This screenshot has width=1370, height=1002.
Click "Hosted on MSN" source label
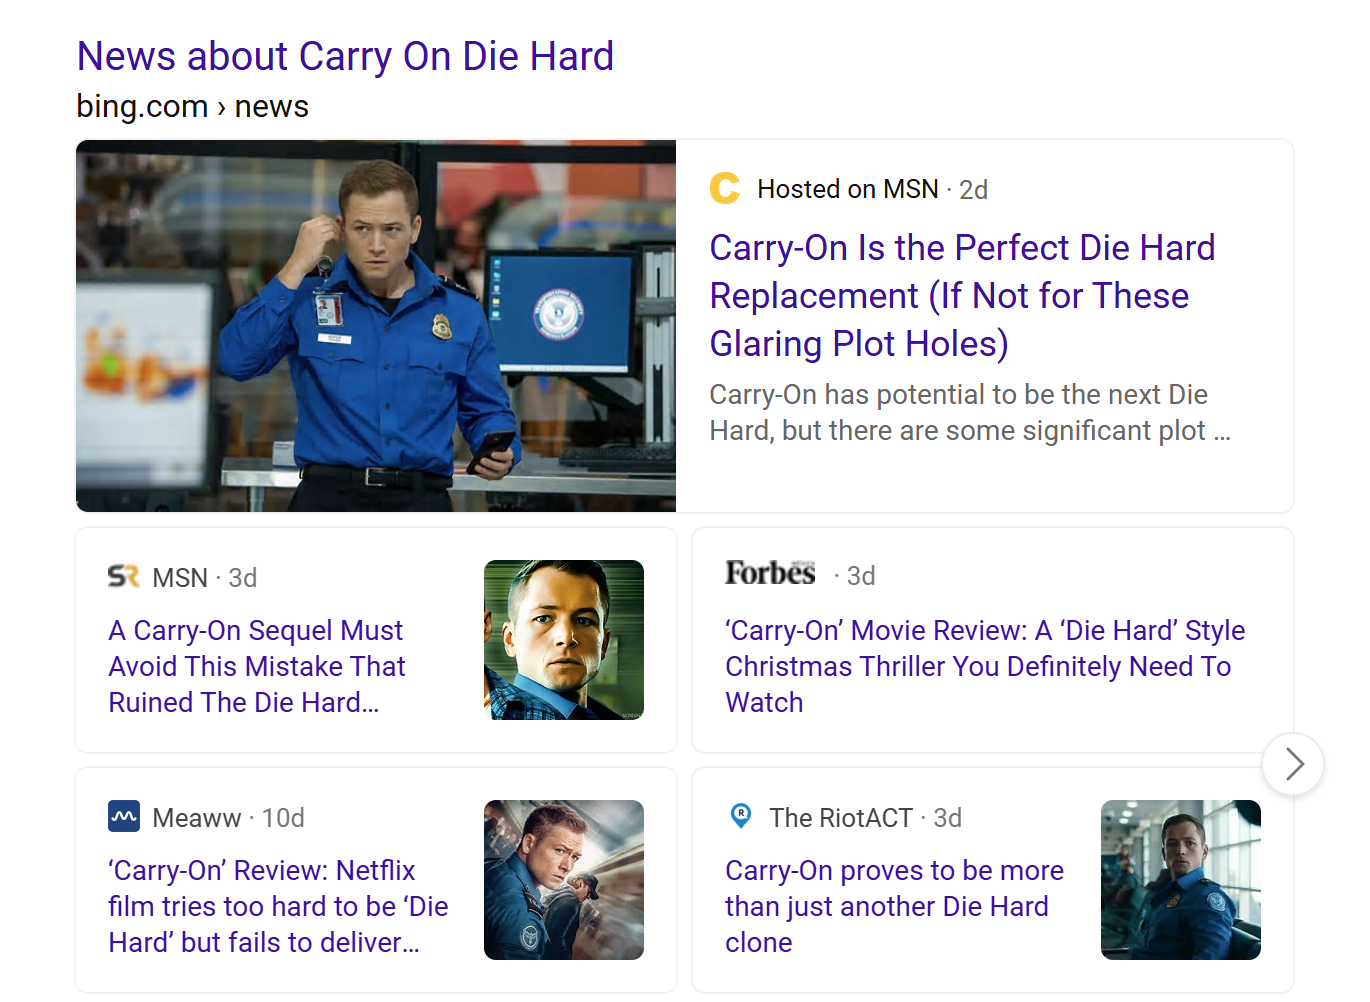[x=847, y=189]
